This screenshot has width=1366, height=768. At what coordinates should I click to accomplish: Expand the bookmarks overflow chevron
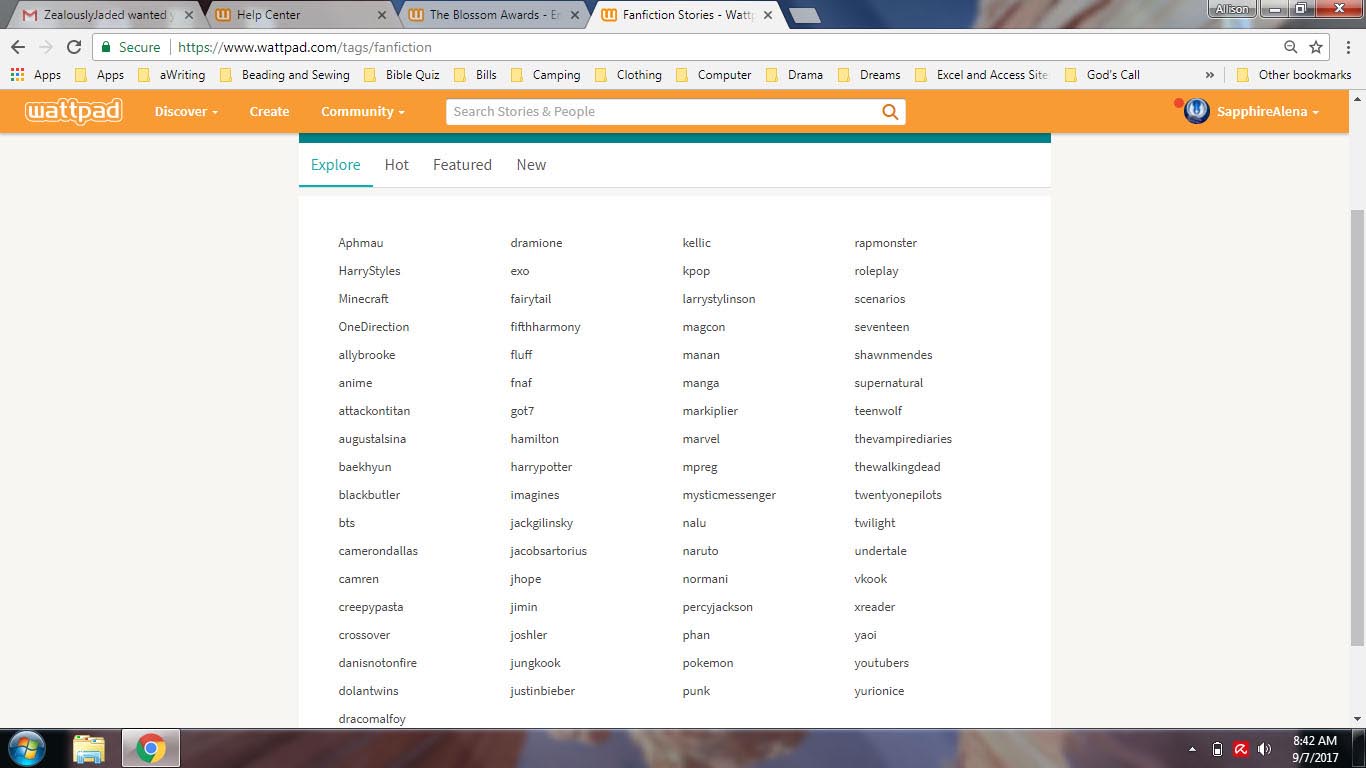[x=1210, y=75]
